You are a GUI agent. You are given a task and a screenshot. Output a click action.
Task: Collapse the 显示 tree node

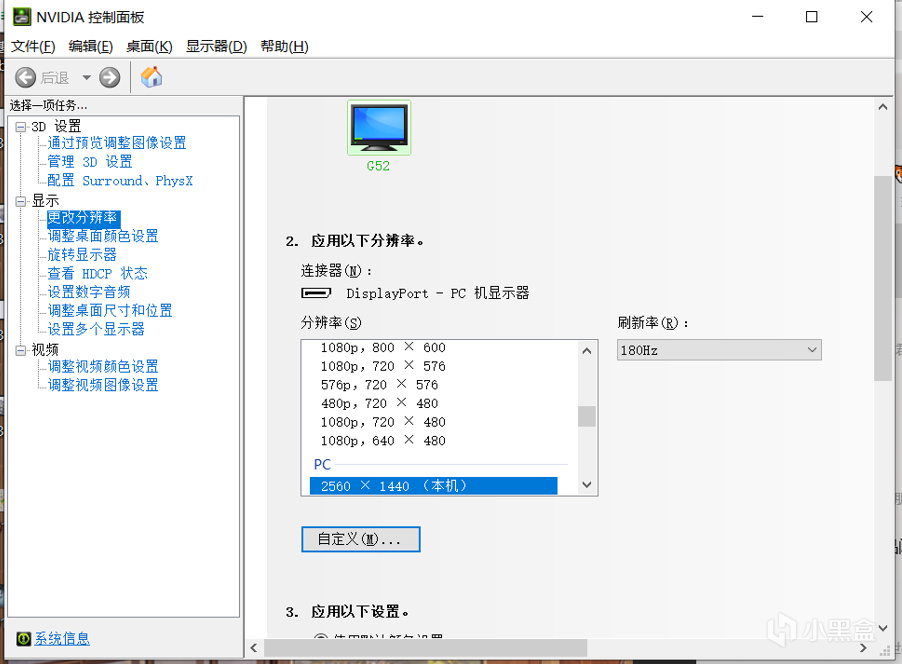[x=21, y=201]
